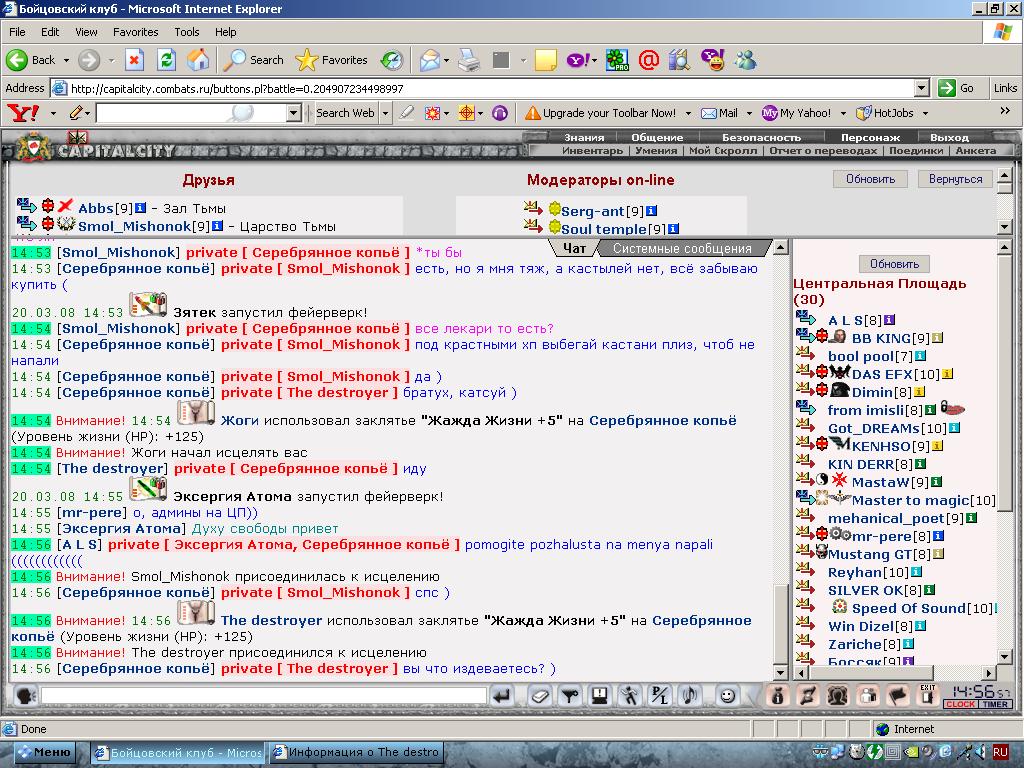Image resolution: width=1024 pixels, height=768 pixels.
Task: Open the Инвентарь link in game menu
Action: coord(592,151)
